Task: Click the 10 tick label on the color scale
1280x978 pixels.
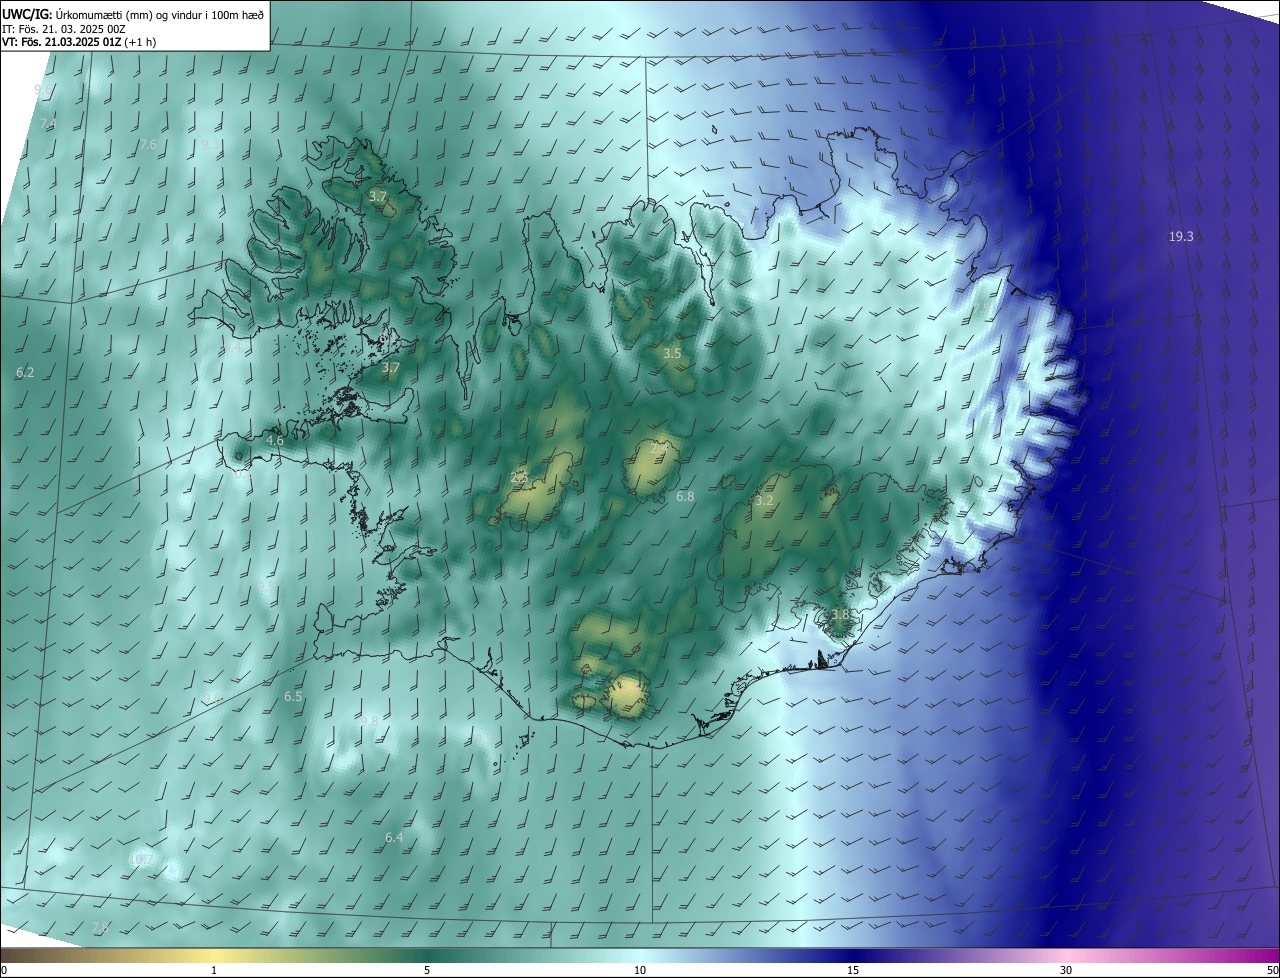Action: tap(640, 971)
